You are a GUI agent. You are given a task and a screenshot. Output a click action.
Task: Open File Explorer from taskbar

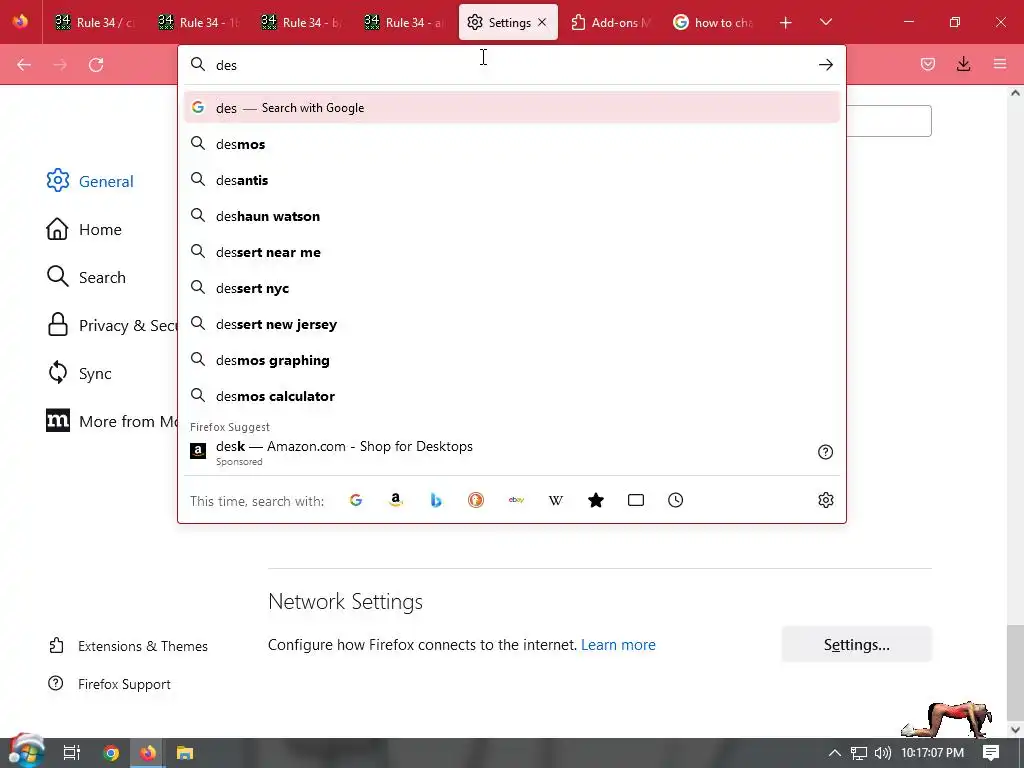(x=185, y=753)
